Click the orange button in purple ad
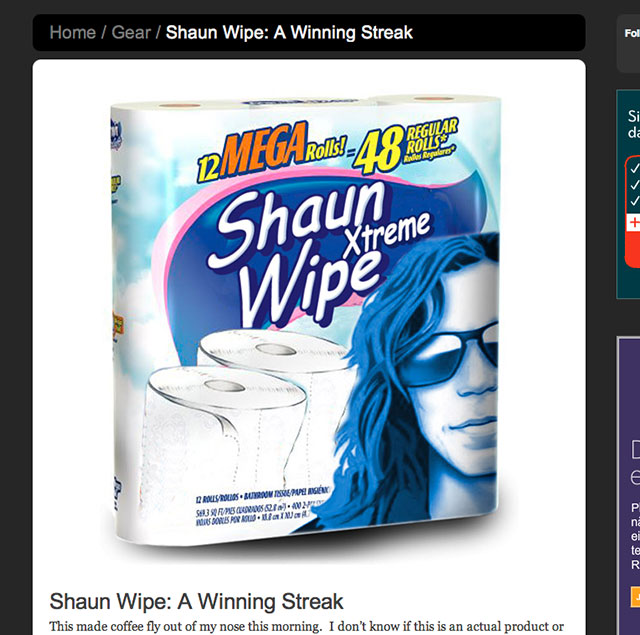This screenshot has width=640, height=635. (x=636, y=597)
